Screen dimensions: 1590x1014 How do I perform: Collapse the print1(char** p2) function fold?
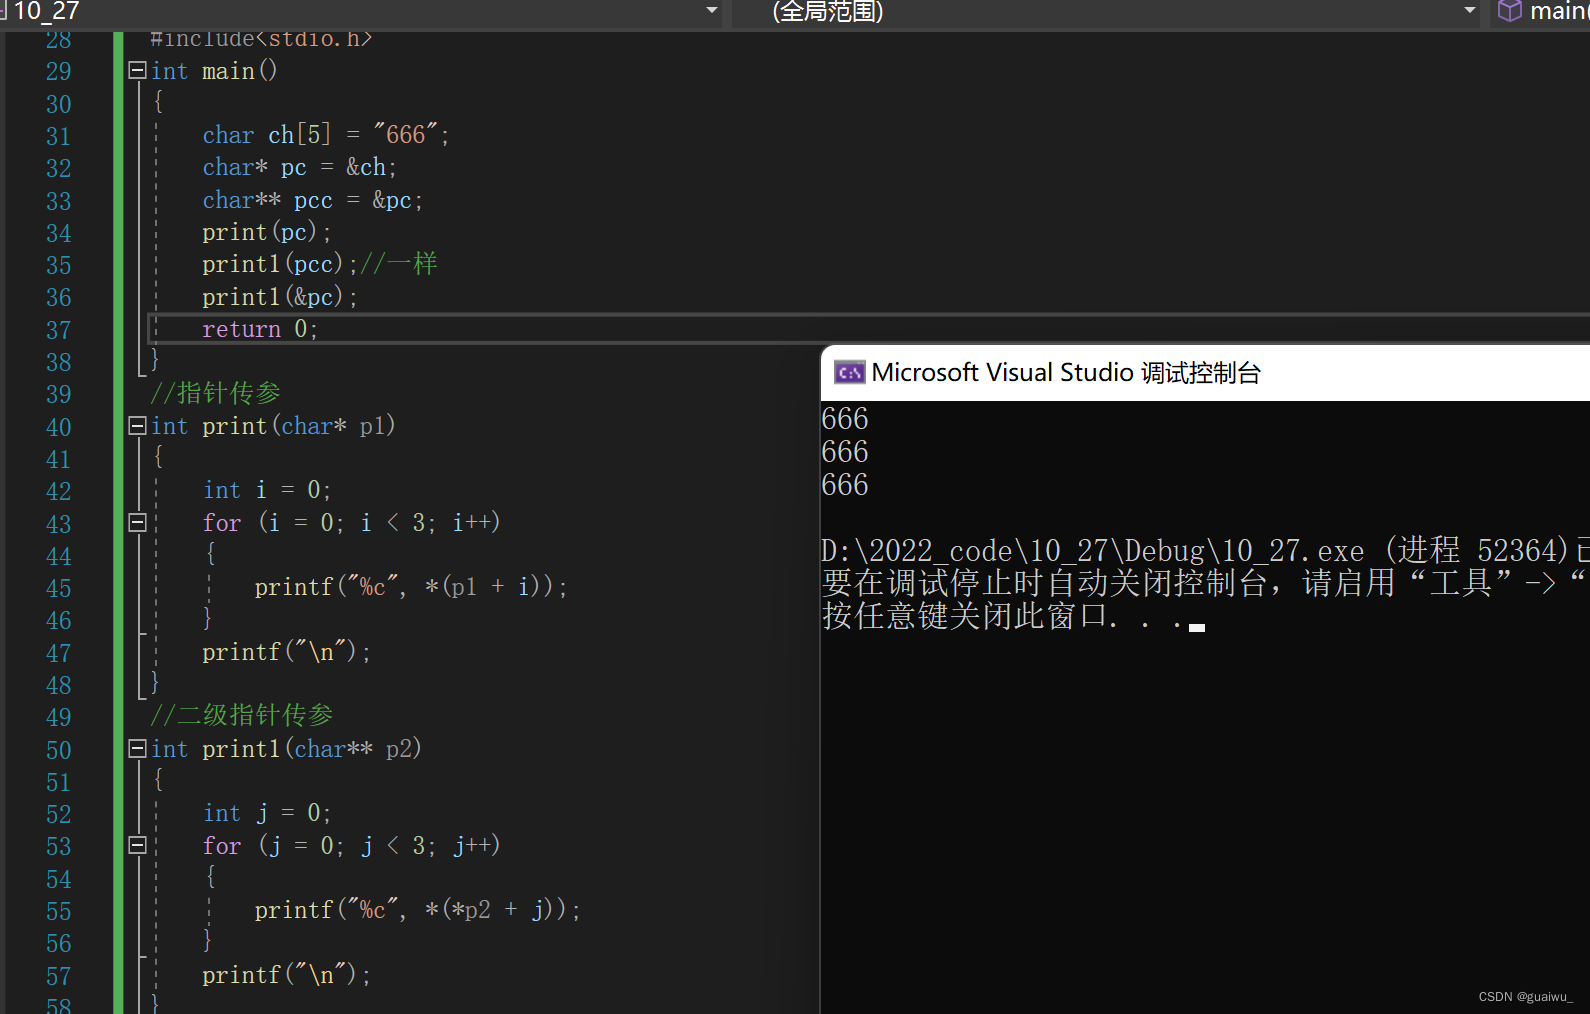(x=138, y=749)
